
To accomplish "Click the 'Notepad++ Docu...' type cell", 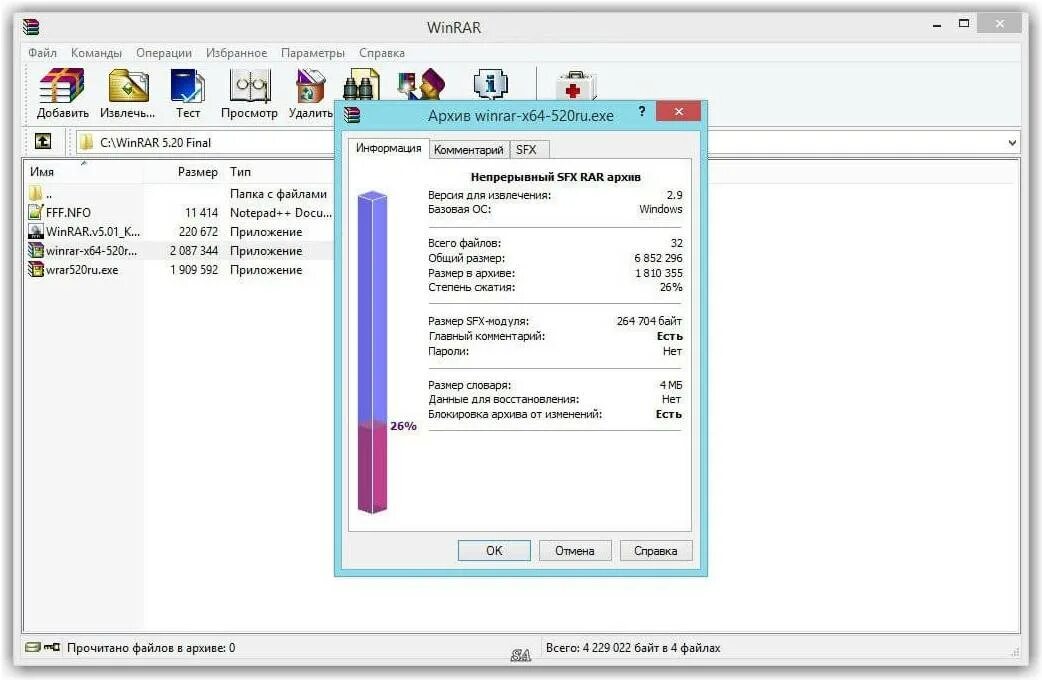I will (280, 213).
